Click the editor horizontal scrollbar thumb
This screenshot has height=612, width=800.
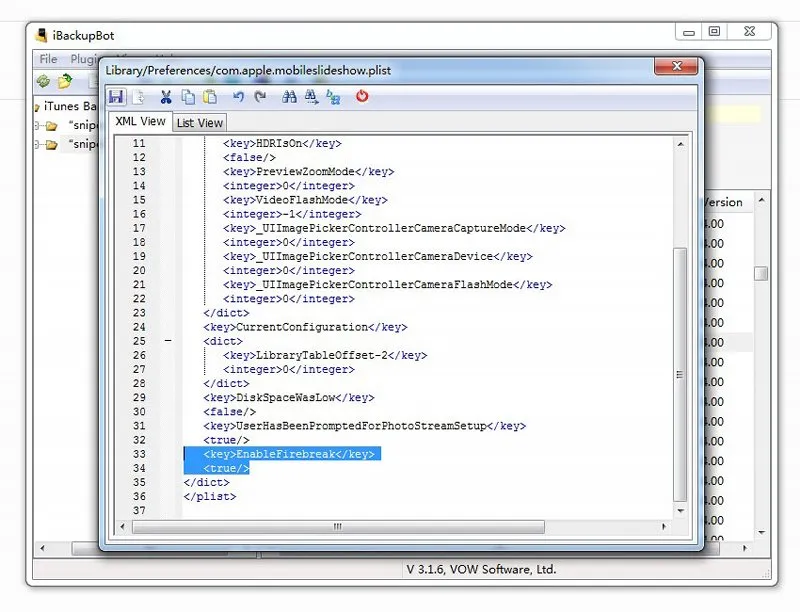click(x=338, y=526)
